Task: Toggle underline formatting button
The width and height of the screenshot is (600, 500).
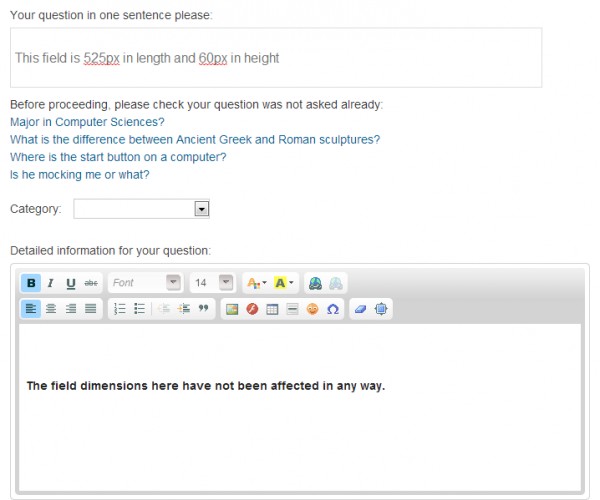Action: coord(71,283)
